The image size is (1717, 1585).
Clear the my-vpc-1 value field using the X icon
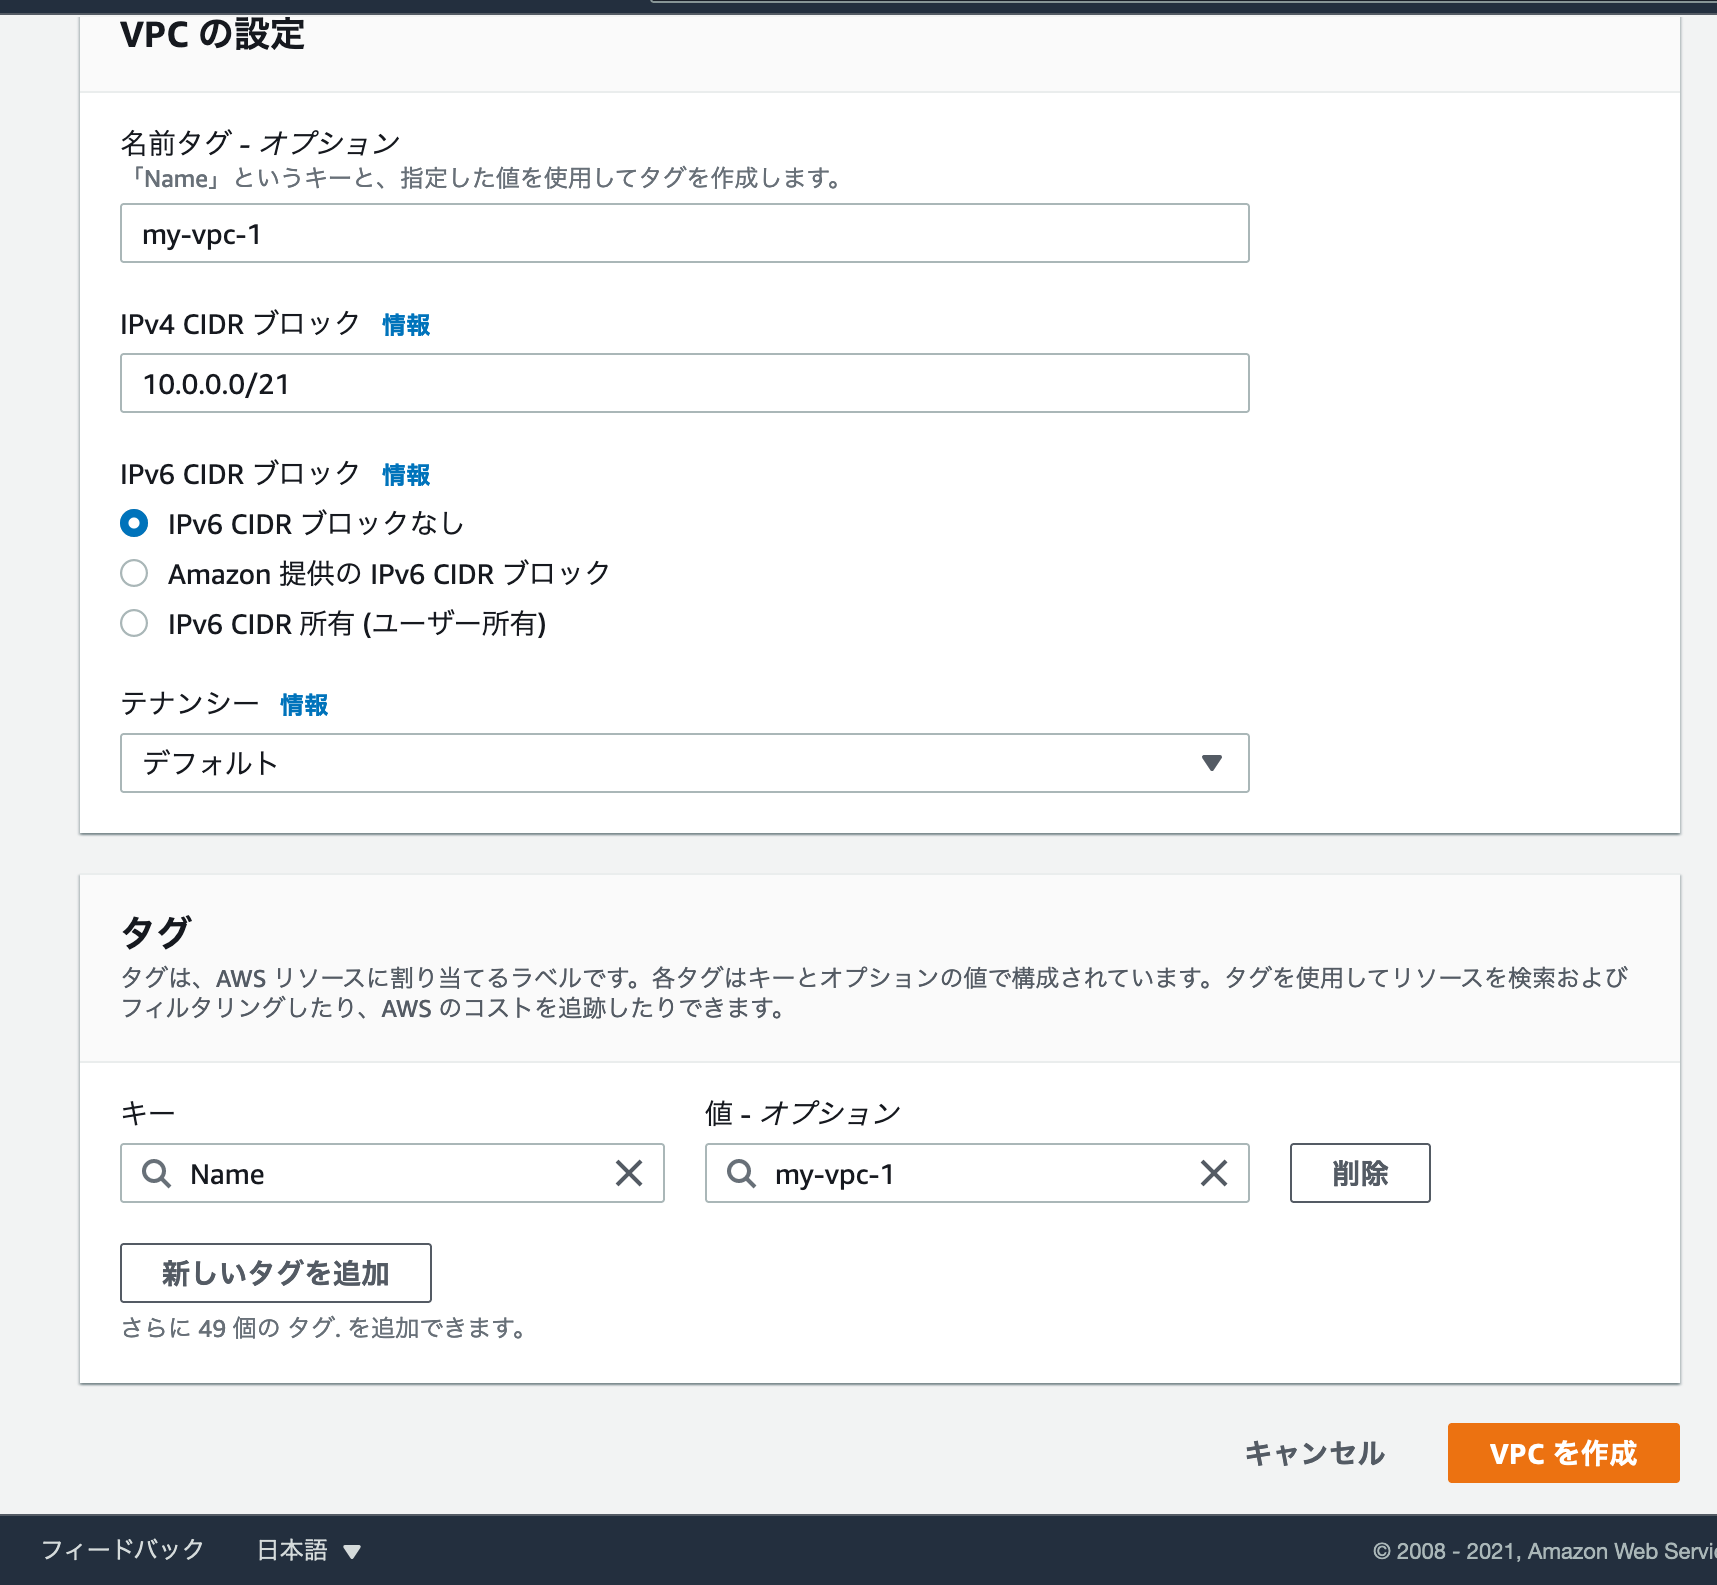pos(1214,1173)
